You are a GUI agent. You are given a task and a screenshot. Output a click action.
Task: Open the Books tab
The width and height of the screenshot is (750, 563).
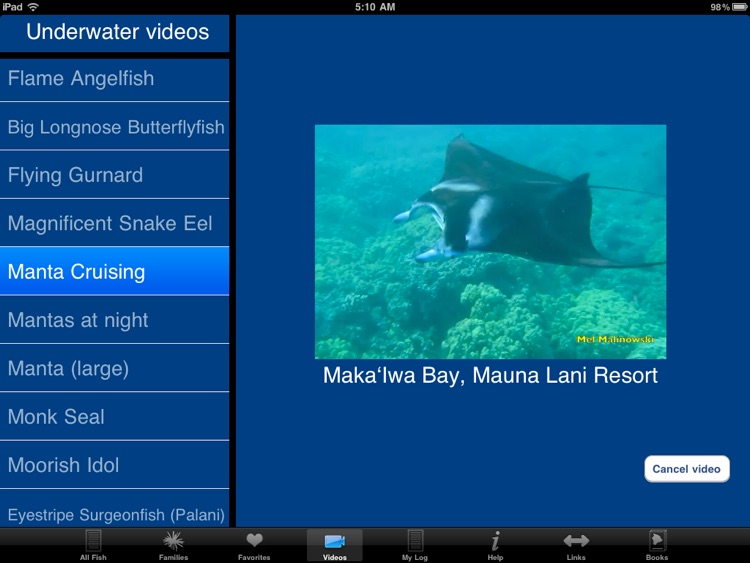[657, 545]
